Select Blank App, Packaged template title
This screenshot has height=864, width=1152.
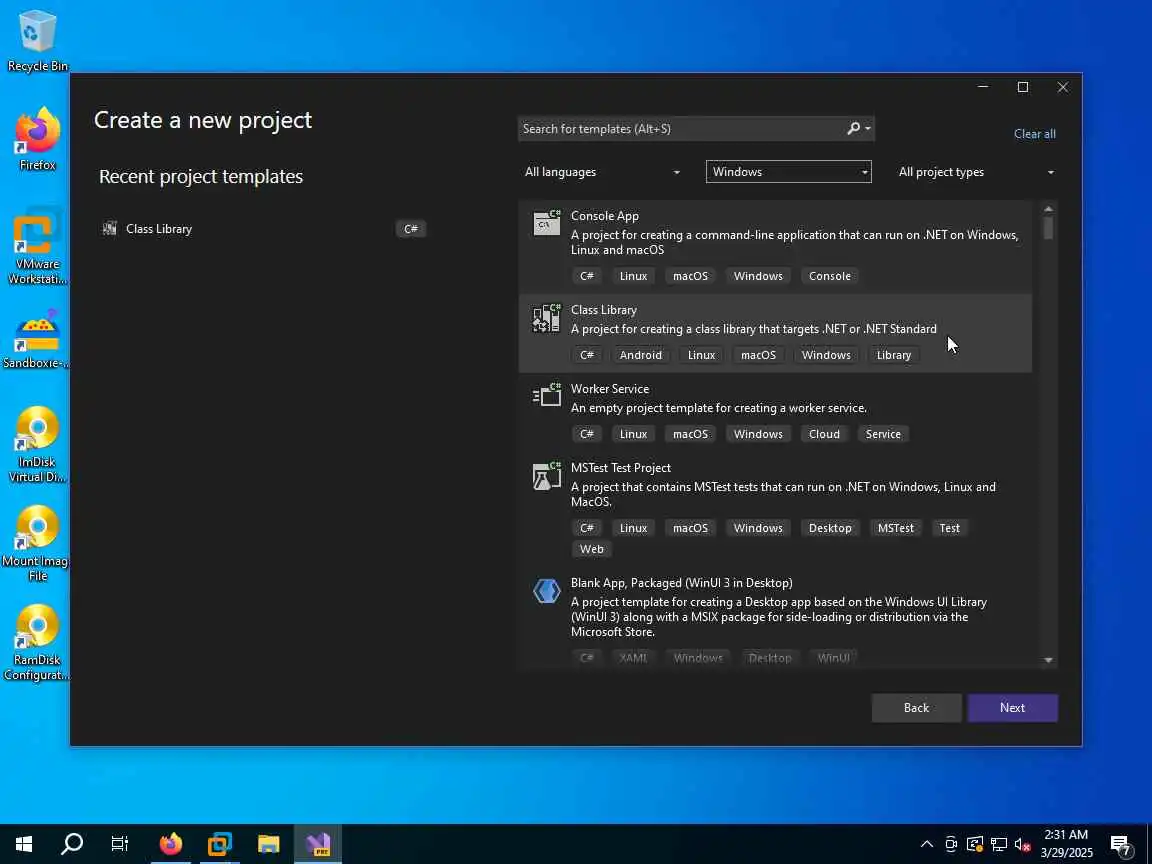coord(682,583)
